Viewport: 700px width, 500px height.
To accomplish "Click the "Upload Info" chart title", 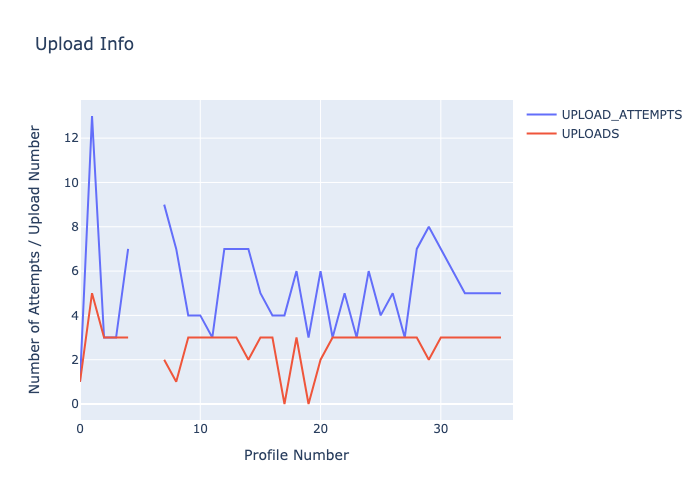I will tap(84, 44).
